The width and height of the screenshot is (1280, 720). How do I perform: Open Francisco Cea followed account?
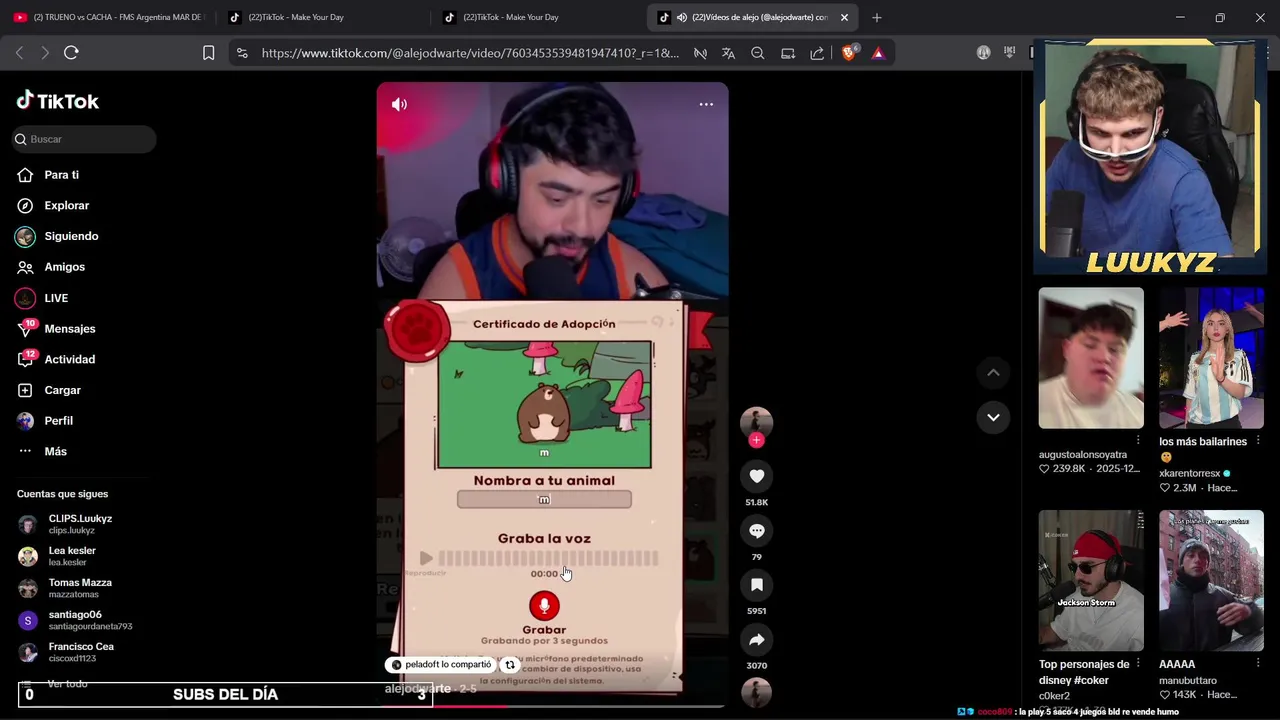tap(81, 652)
